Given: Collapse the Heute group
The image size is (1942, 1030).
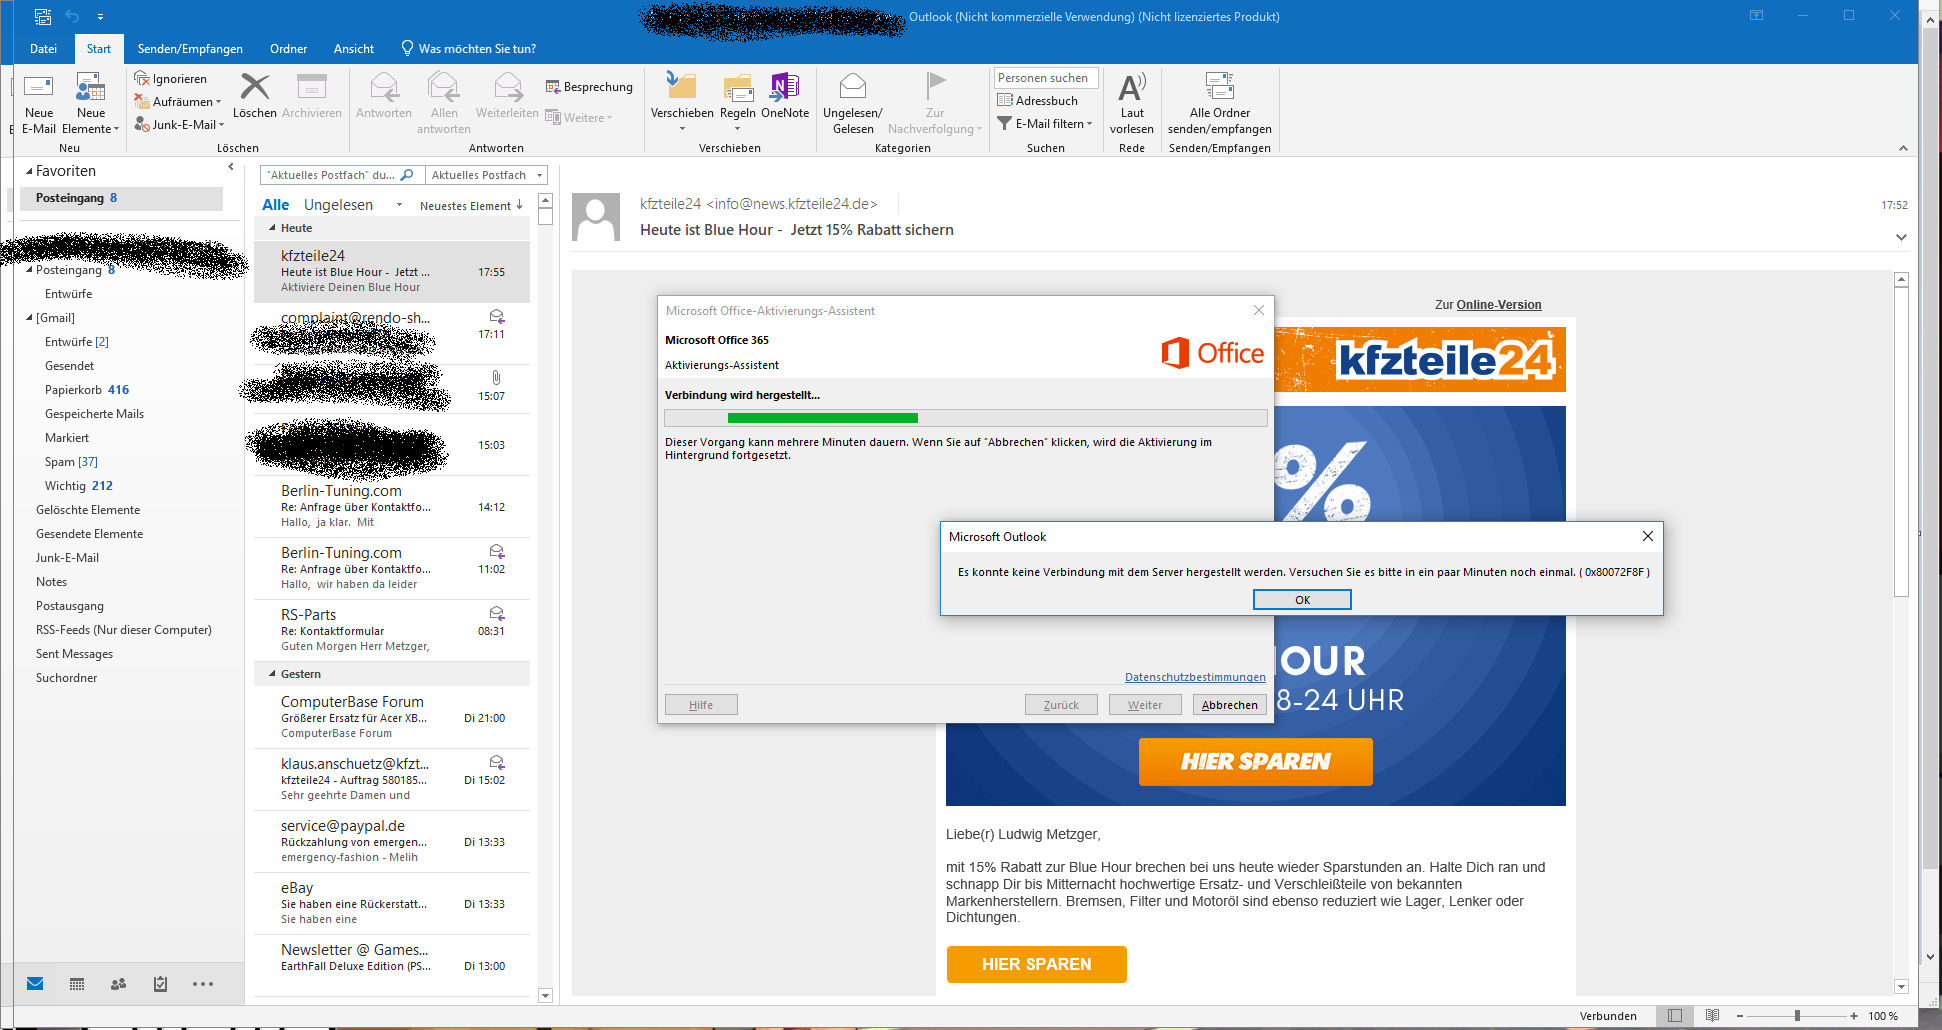Looking at the screenshot, I should click(x=272, y=228).
